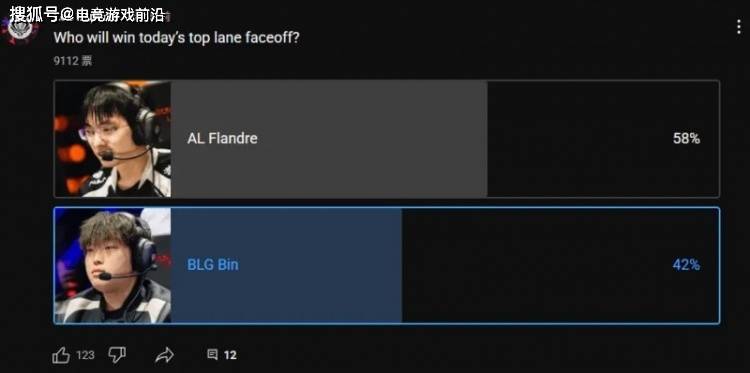Screen dimensions: 750x373
Task: Click the 搜狐号 watermark text
Action: pos(34,14)
